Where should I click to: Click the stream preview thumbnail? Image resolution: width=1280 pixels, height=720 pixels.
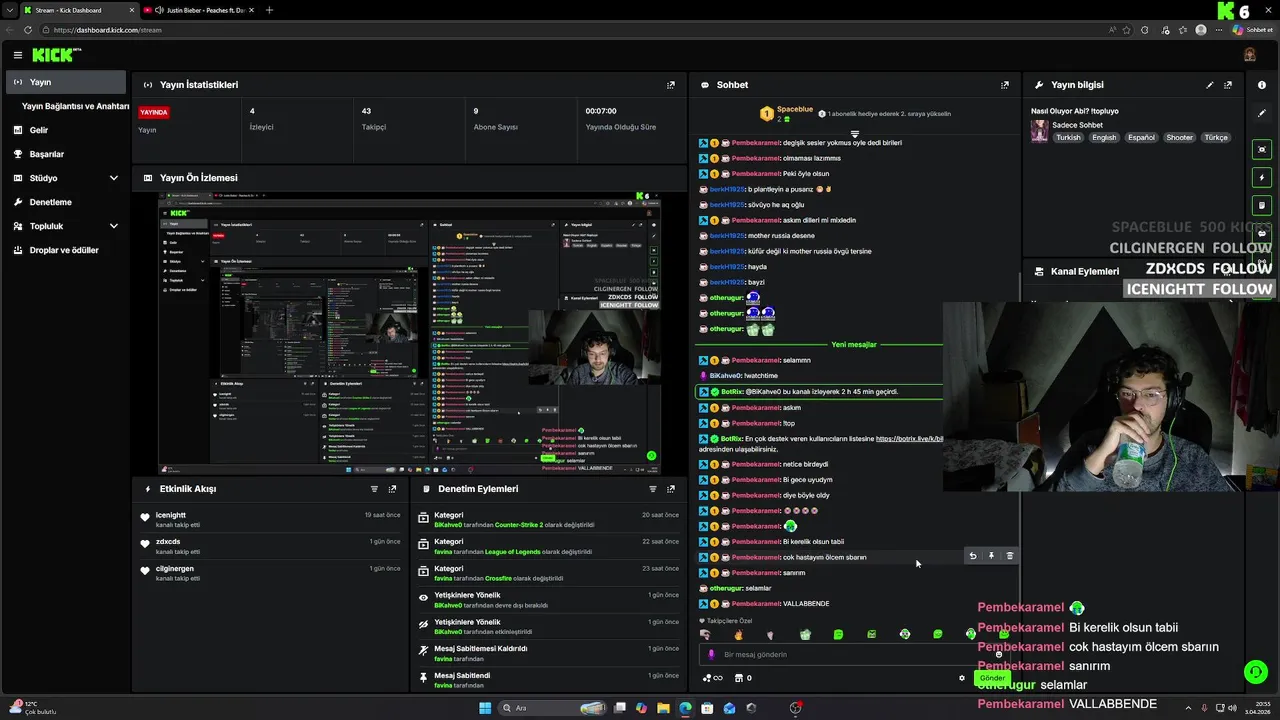coord(409,333)
